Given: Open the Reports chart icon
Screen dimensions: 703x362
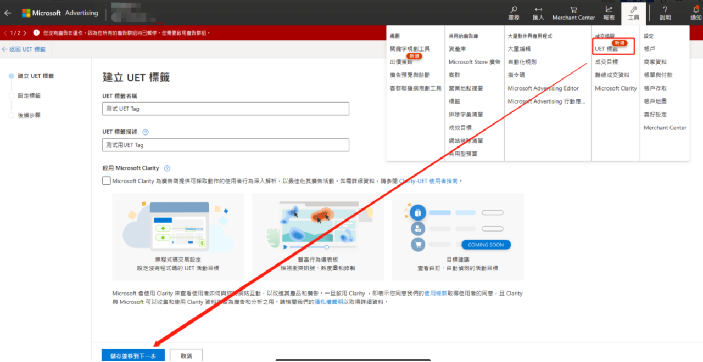Looking at the screenshot, I should click(x=608, y=13).
